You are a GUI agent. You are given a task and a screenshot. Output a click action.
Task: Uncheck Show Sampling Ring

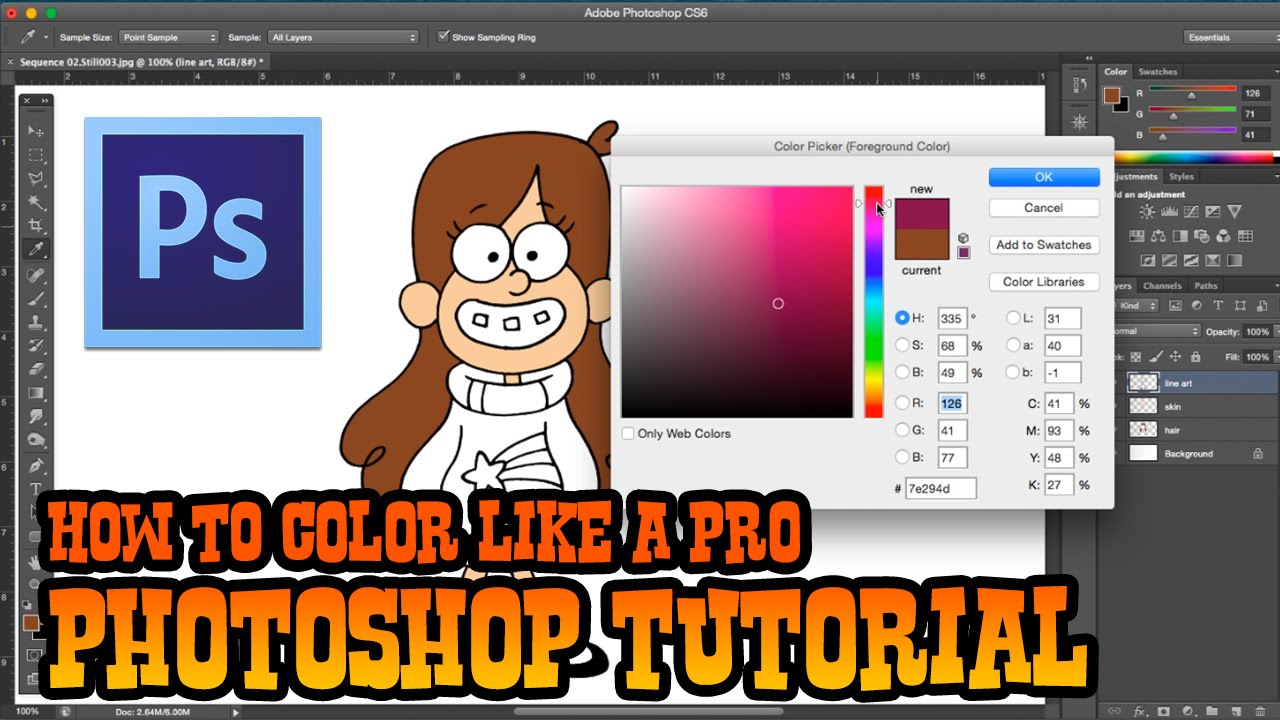tap(444, 37)
